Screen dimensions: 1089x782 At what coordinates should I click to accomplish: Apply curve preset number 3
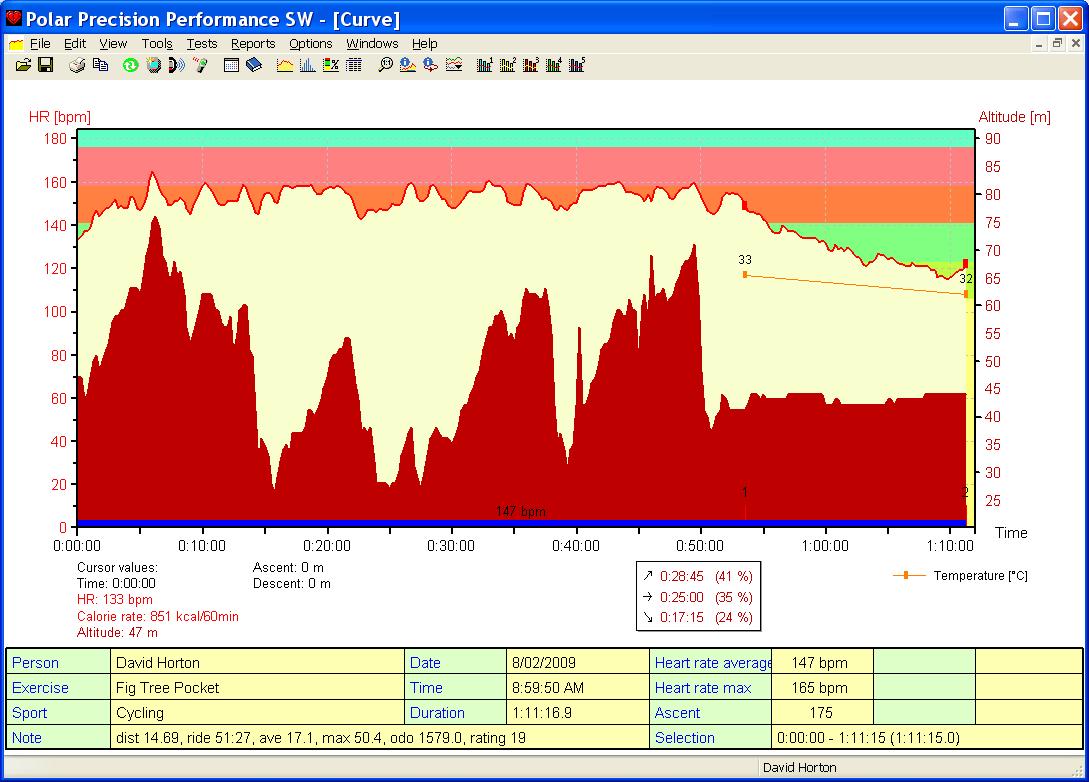[x=531, y=64]
